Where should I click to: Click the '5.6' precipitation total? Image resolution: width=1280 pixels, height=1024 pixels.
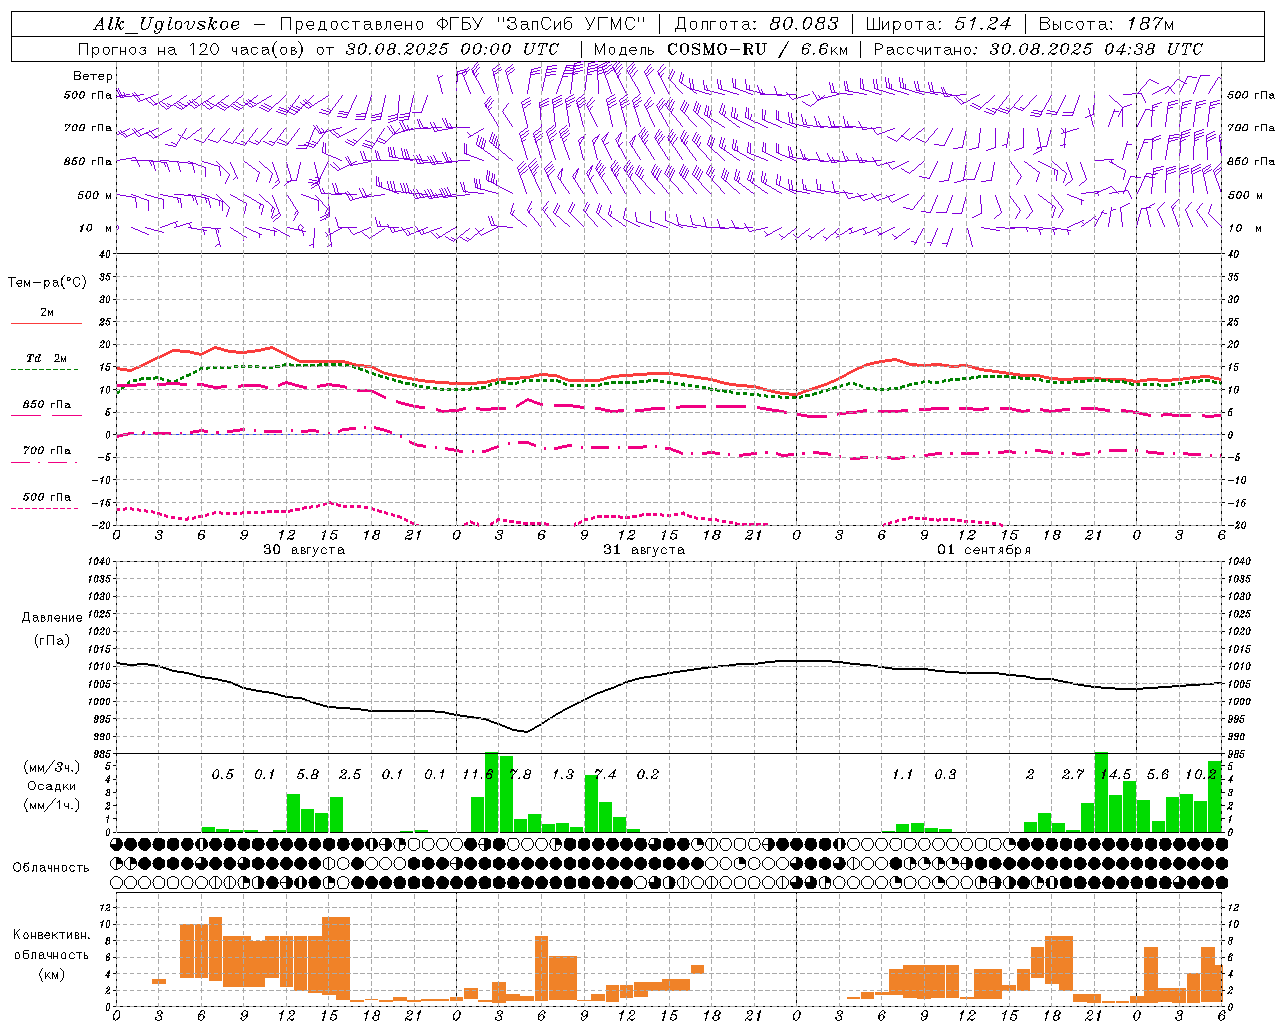(1158, 775)
